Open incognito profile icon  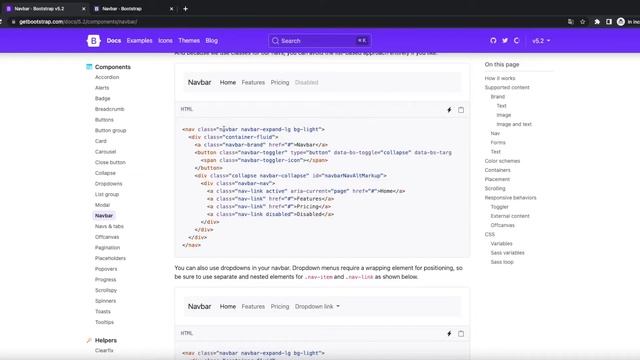[x=621, y=22]
